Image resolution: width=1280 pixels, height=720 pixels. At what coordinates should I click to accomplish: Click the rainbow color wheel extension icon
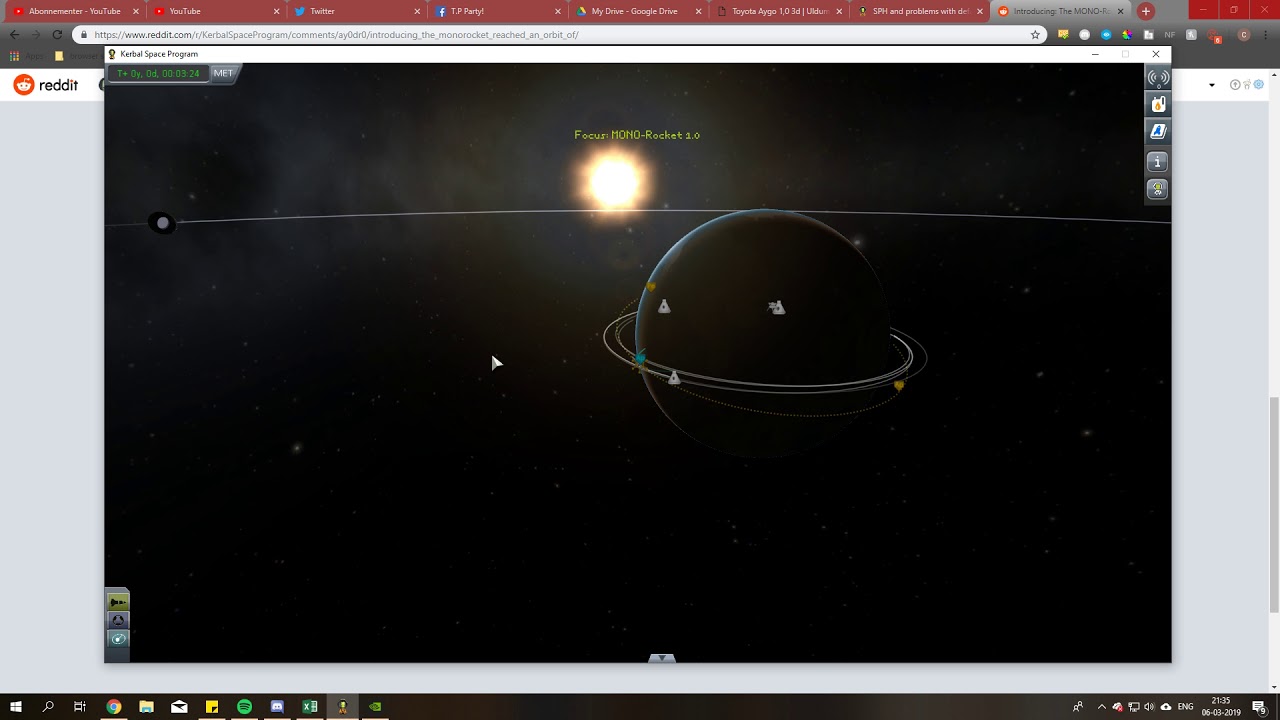pos(1127,34)
